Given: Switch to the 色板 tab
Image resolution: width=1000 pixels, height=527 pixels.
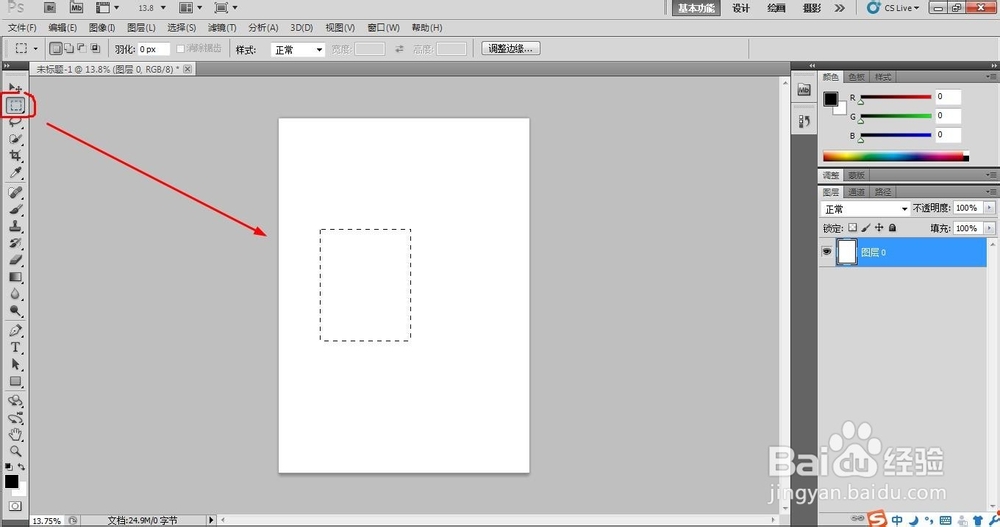Looking at the screenshot, I should [857, 77].
